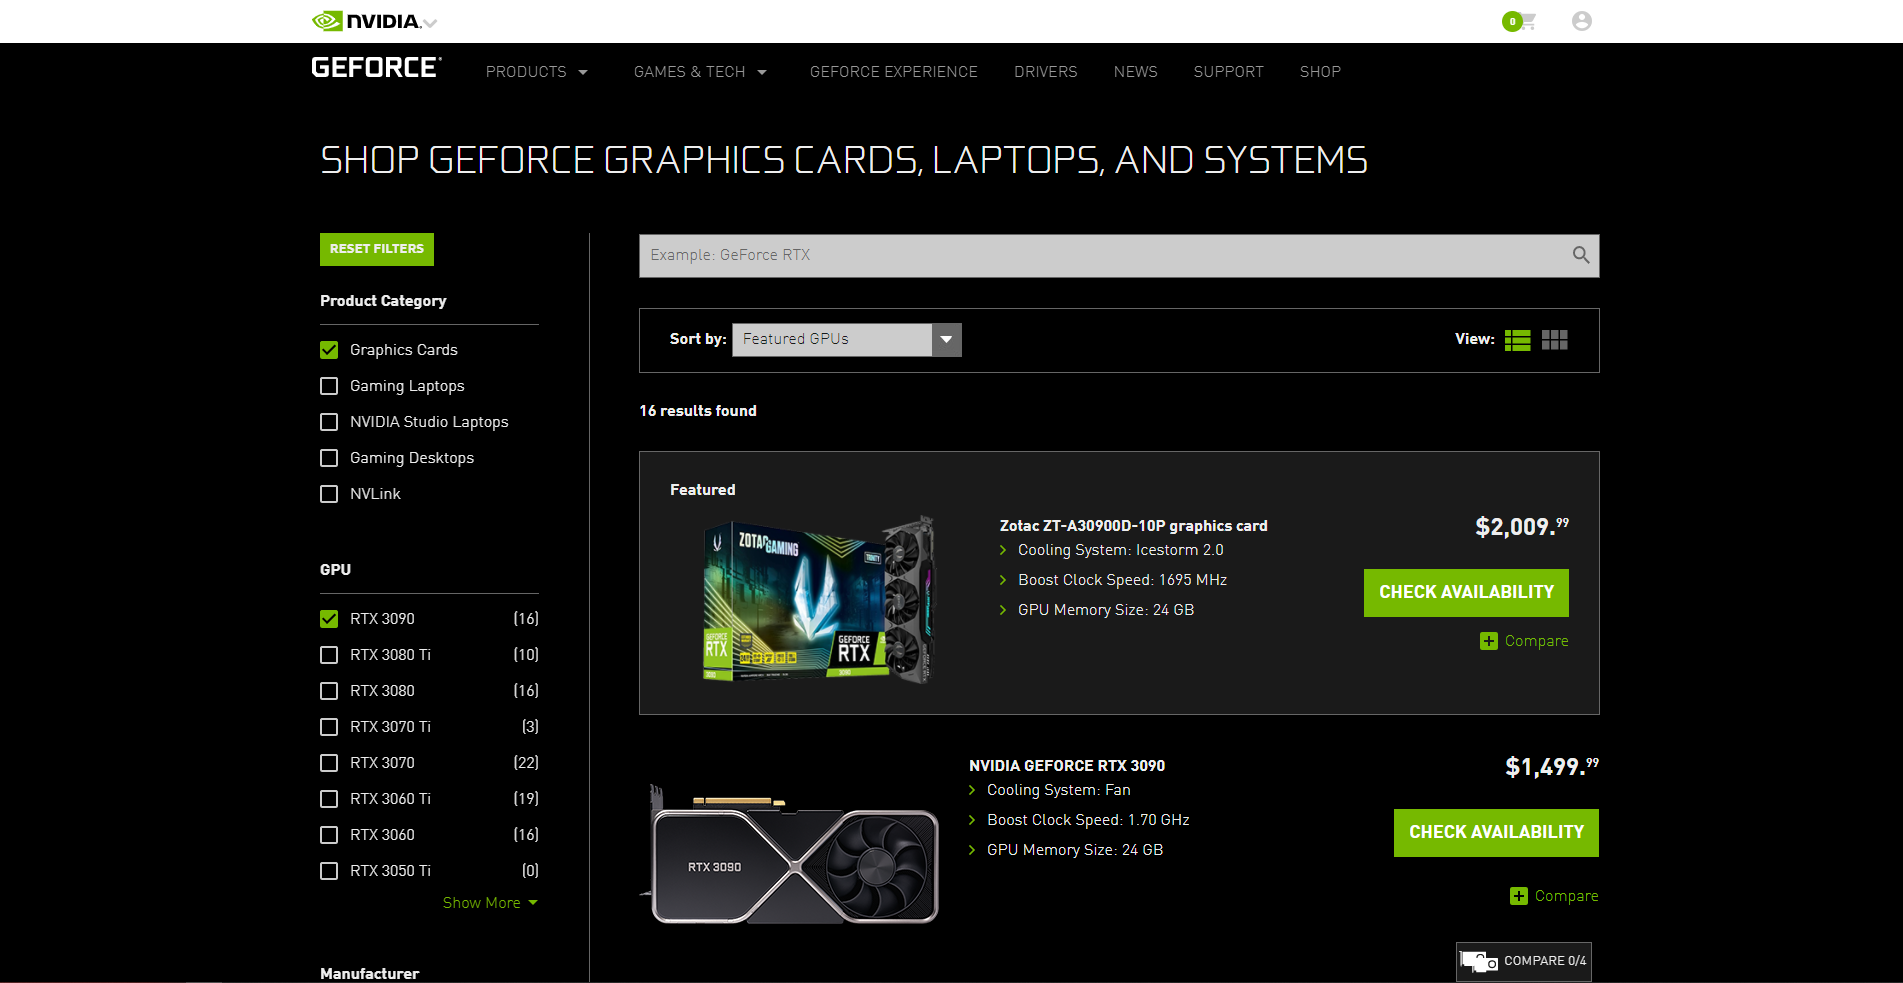Click the search magnifier icon
Screen dimensions: 1903x983
[x=1580, y=255]
